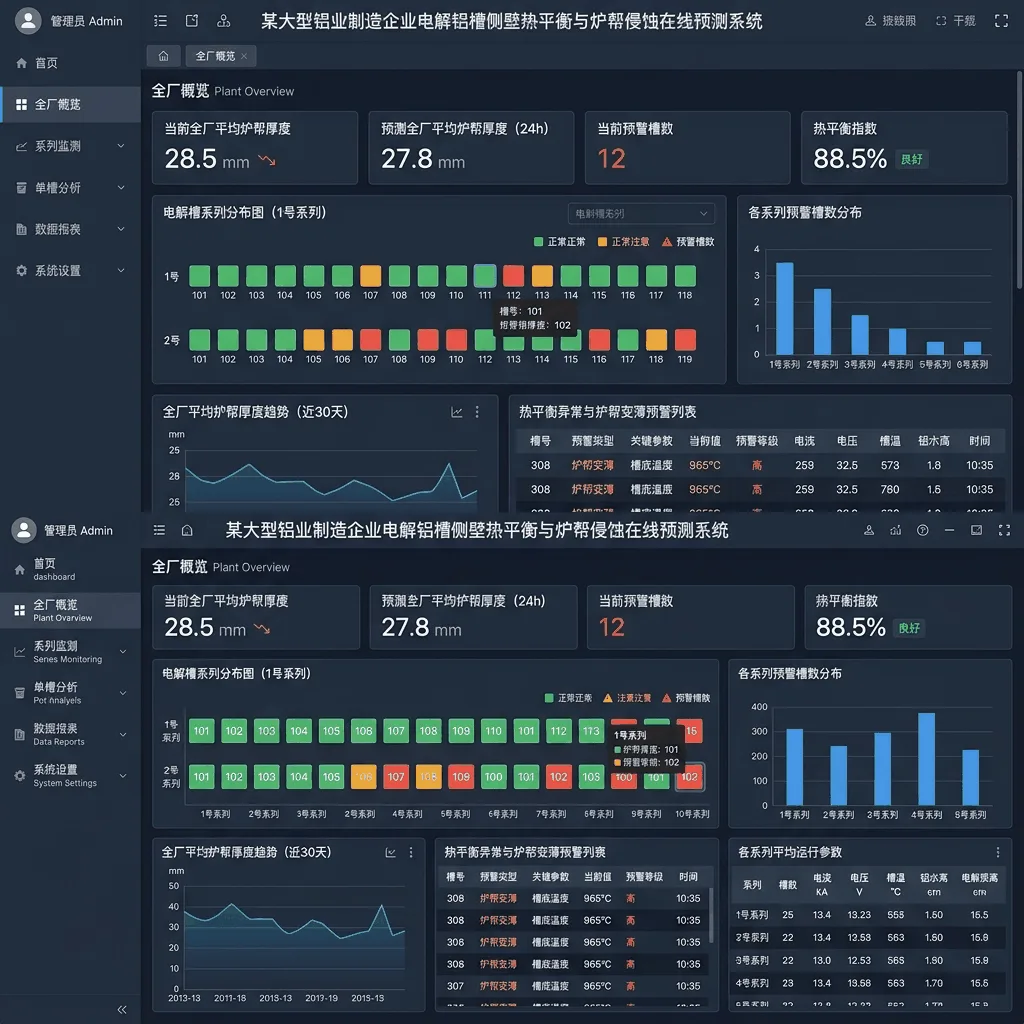Open the home icon tab in top window
1024x1024 pixels.
(x=164, y=56)
